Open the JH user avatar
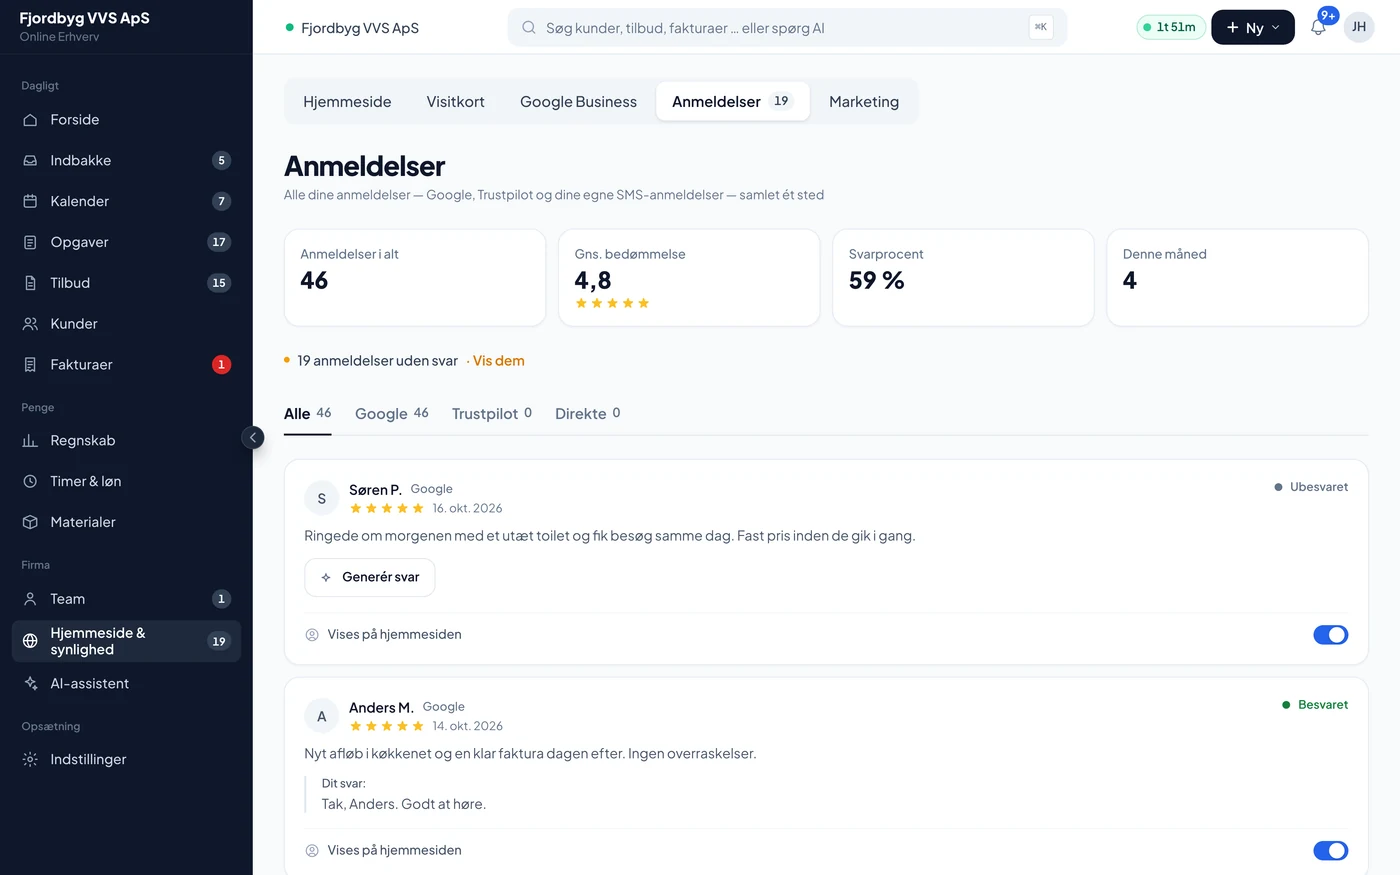 tap(1359, 28)
